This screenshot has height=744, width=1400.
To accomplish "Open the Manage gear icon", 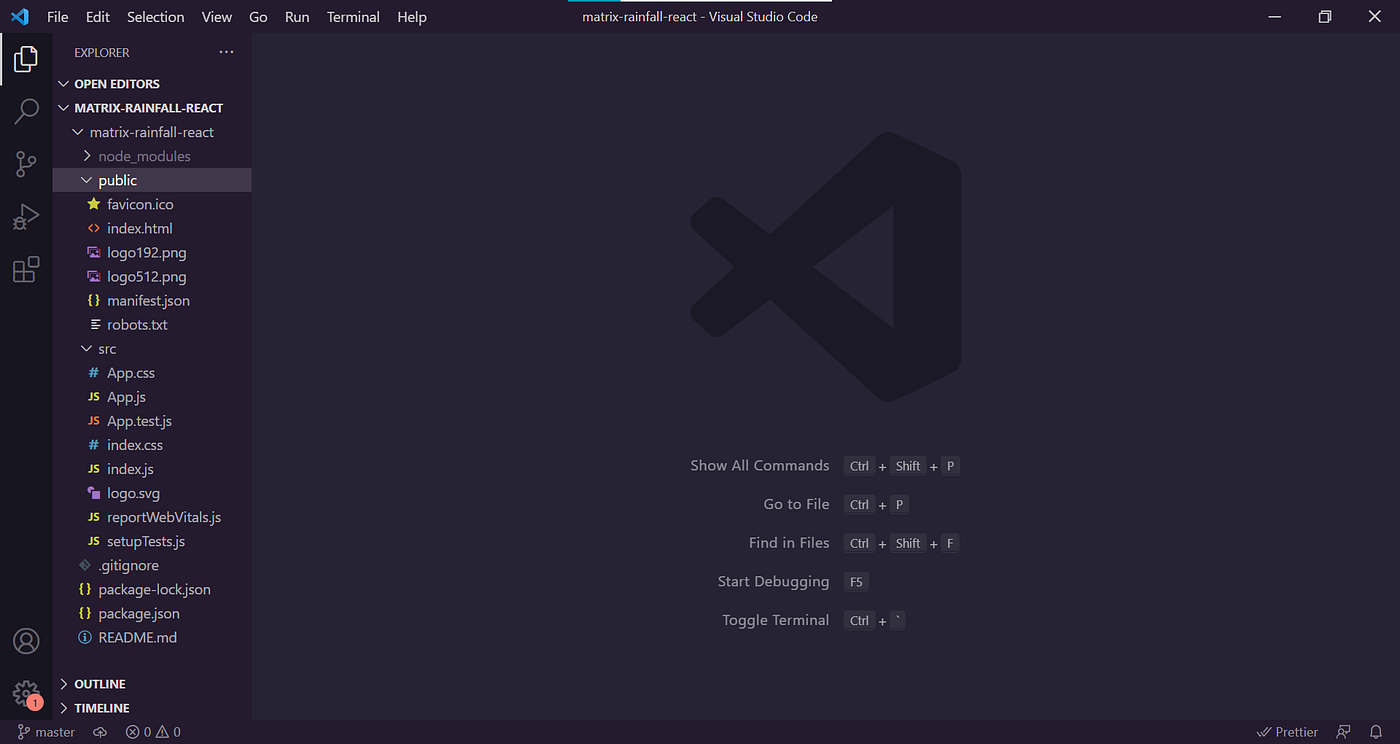I will tap(26, 694).
